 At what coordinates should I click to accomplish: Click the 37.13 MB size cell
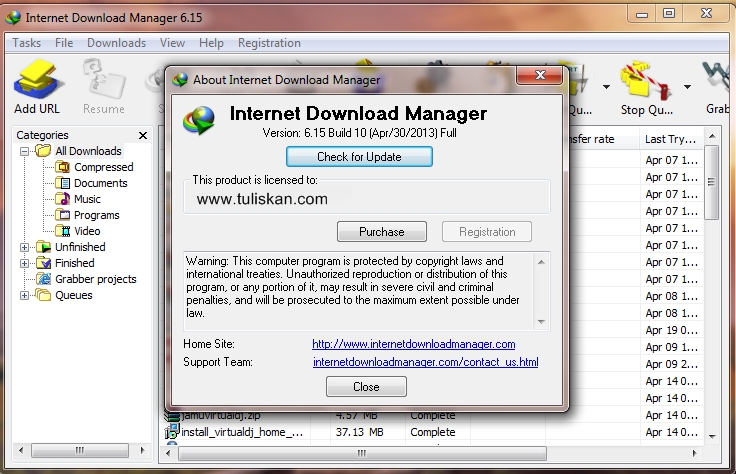[360, 432]
